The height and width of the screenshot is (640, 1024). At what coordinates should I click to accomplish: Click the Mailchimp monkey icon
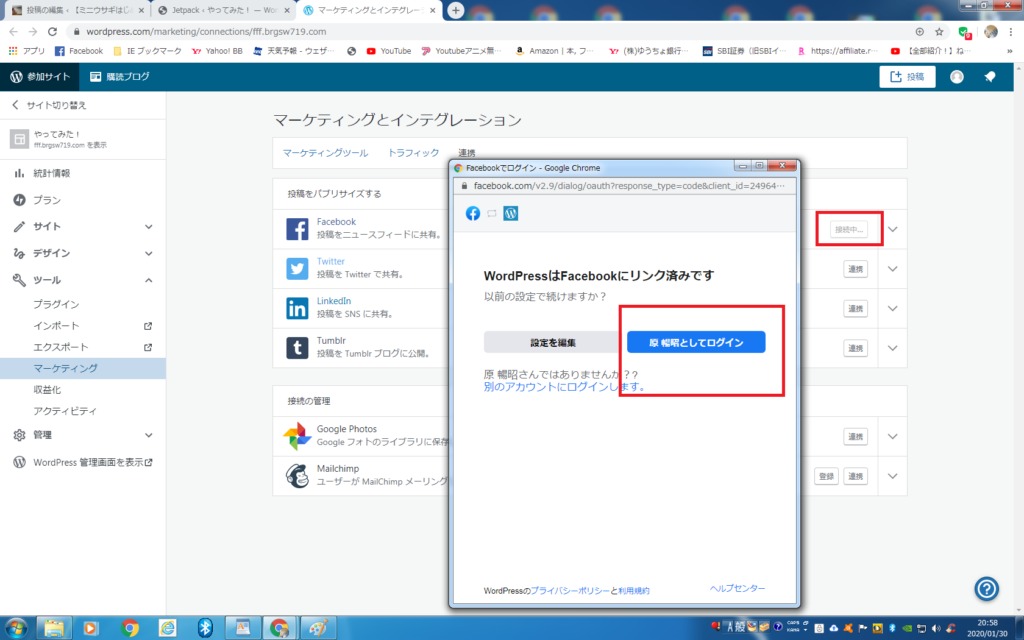(297, 476)
